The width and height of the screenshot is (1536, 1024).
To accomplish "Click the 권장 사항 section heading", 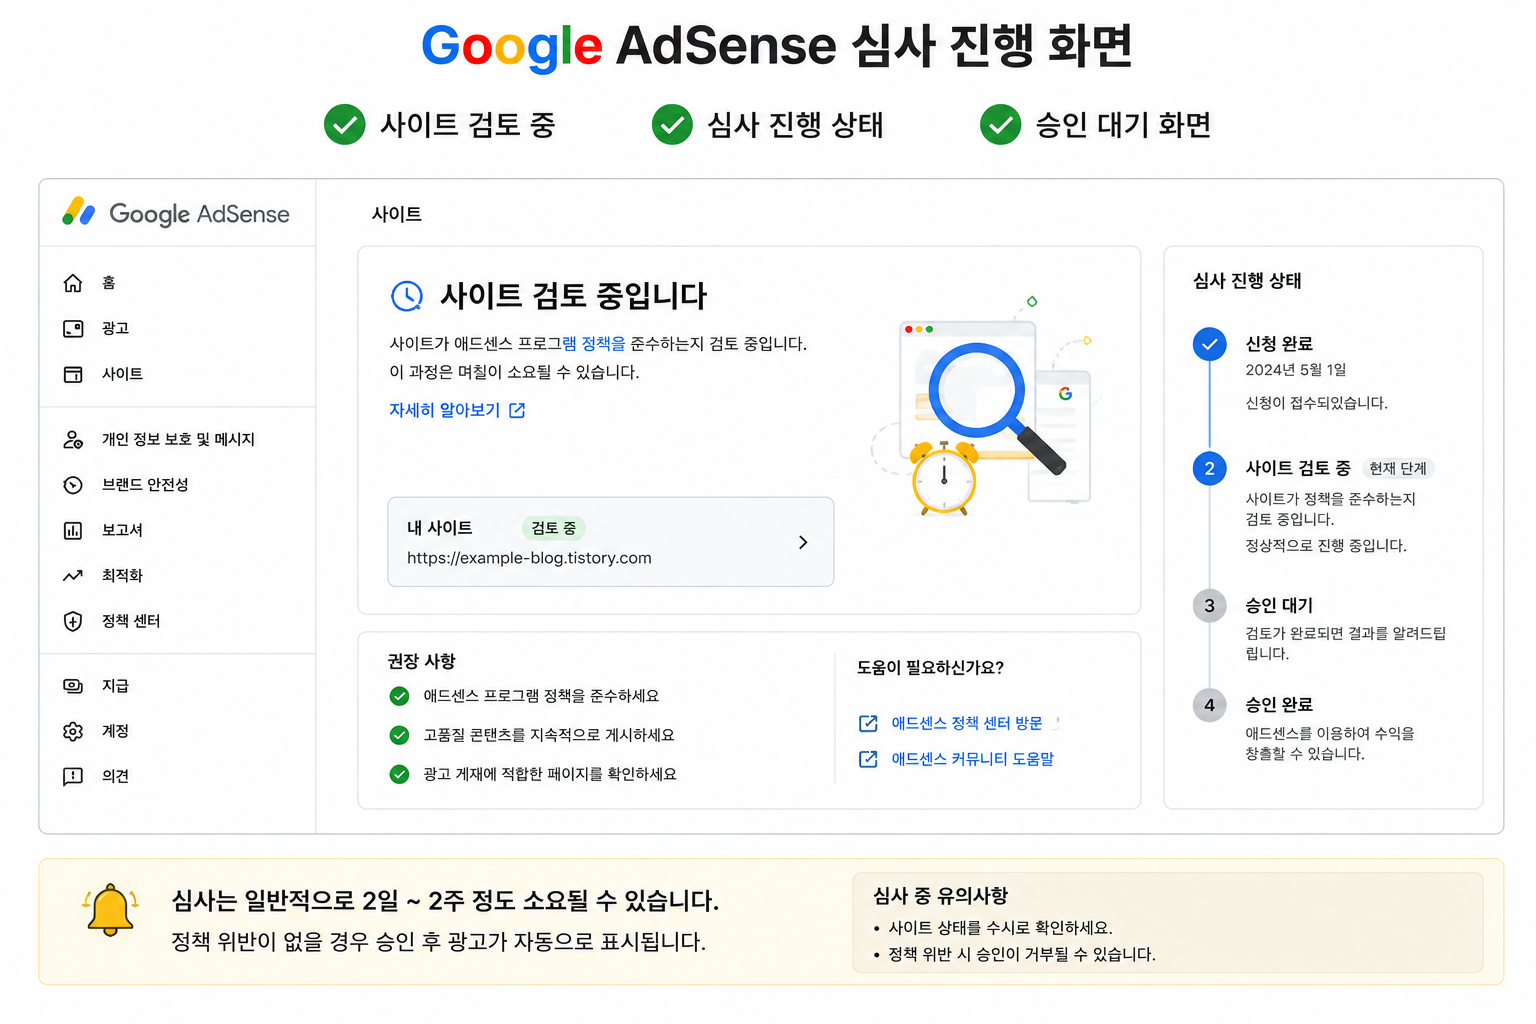I will (x=421, y=661).
